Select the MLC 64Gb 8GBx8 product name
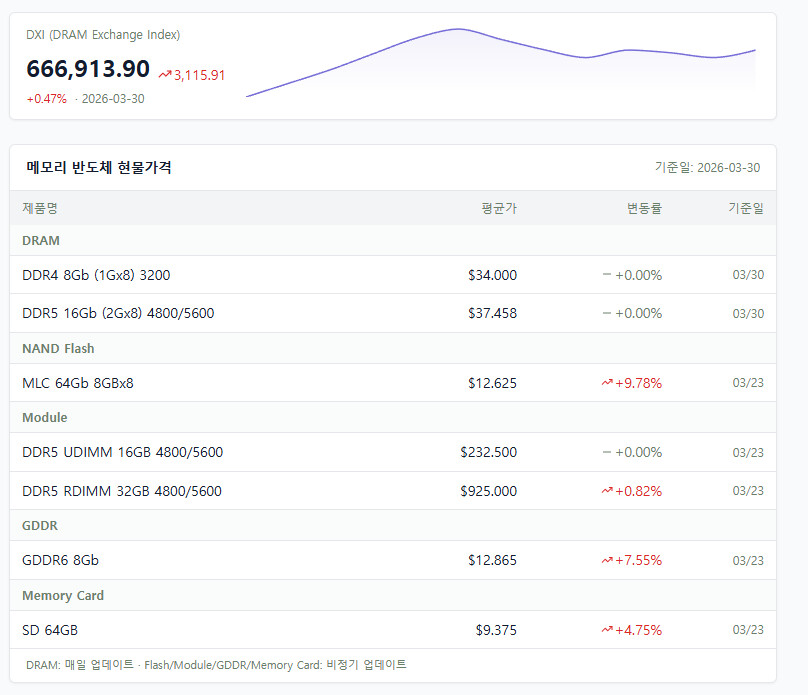 pos(78,383)
